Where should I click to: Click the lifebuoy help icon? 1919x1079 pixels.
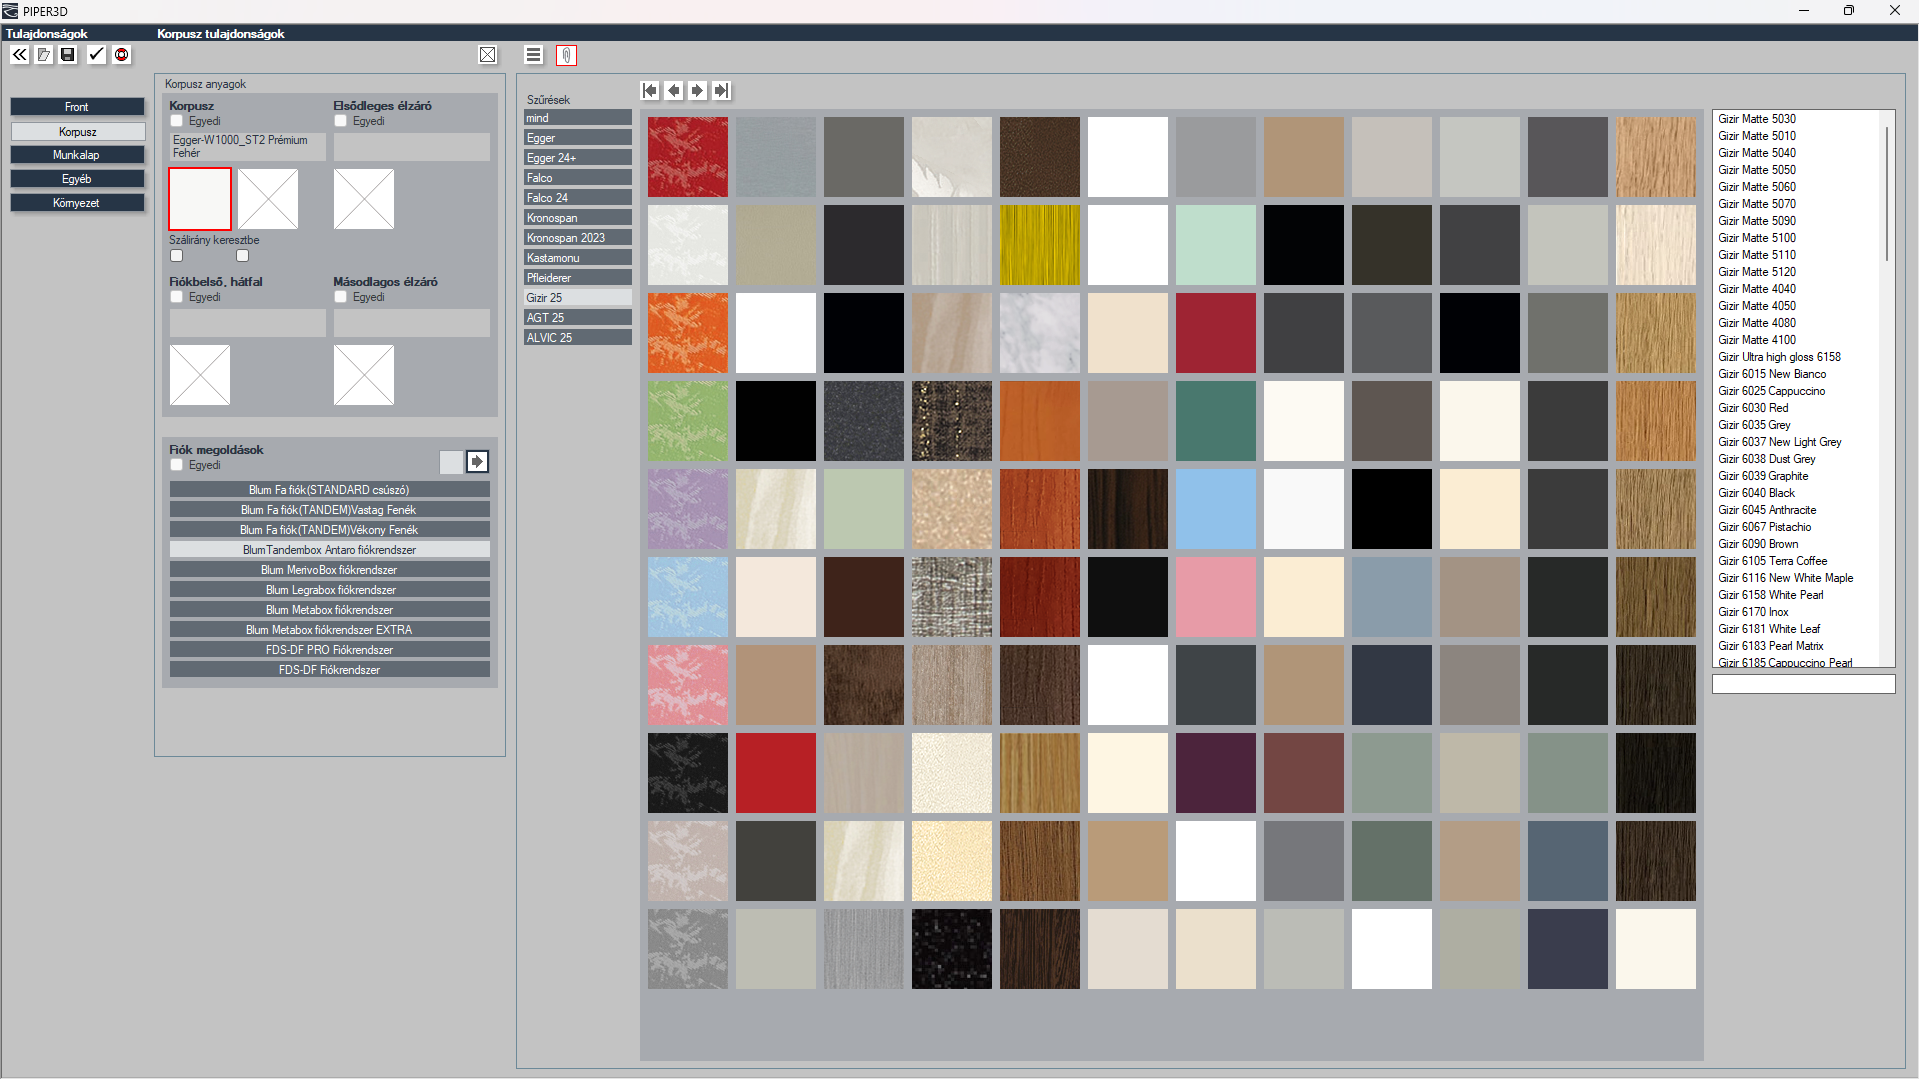point(122,55)
